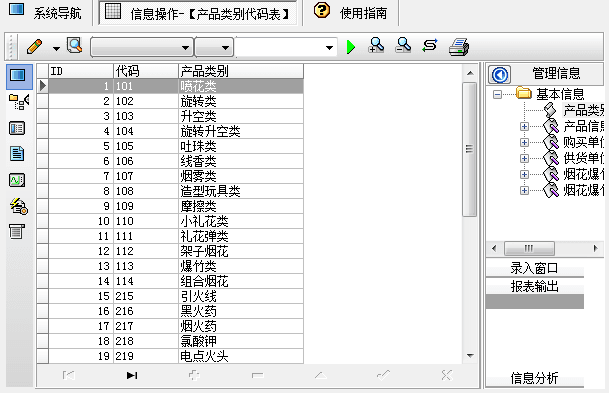Click the lightning settings sidebar icon
609x393 pixels.
click(18, 206)
